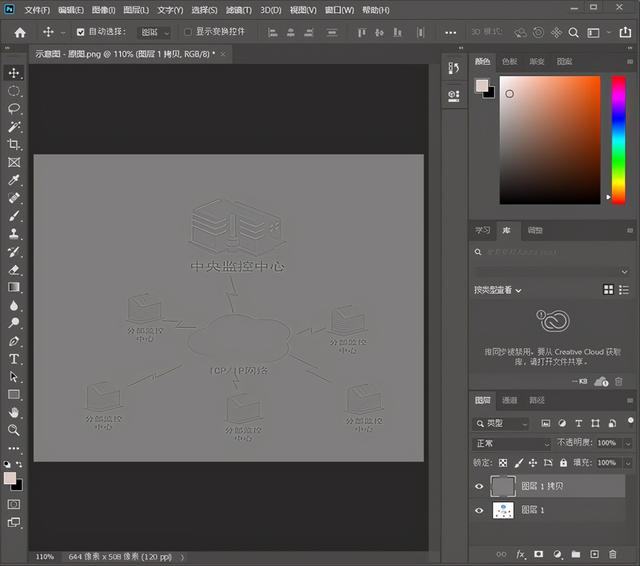Click the Share icon in options bar
This screenshot has height=566, width=640.
tap(625, 32)
